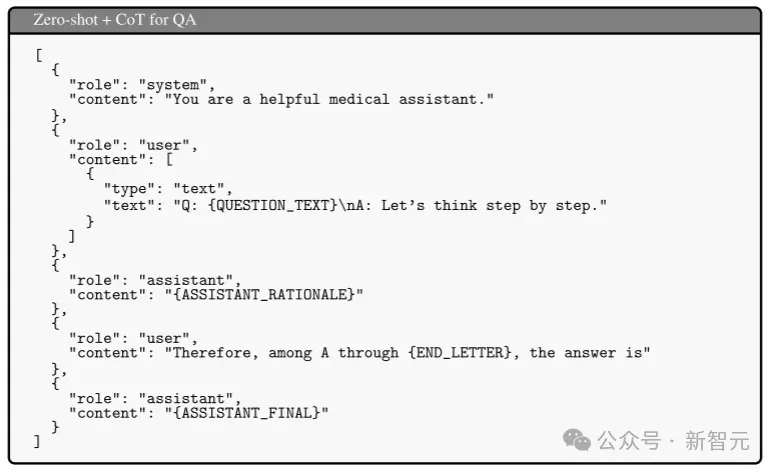This screenshot has width=774, height=471.
Task: Click the 'Zero-shot + CoT for QA' title
Action: [115, 20]
